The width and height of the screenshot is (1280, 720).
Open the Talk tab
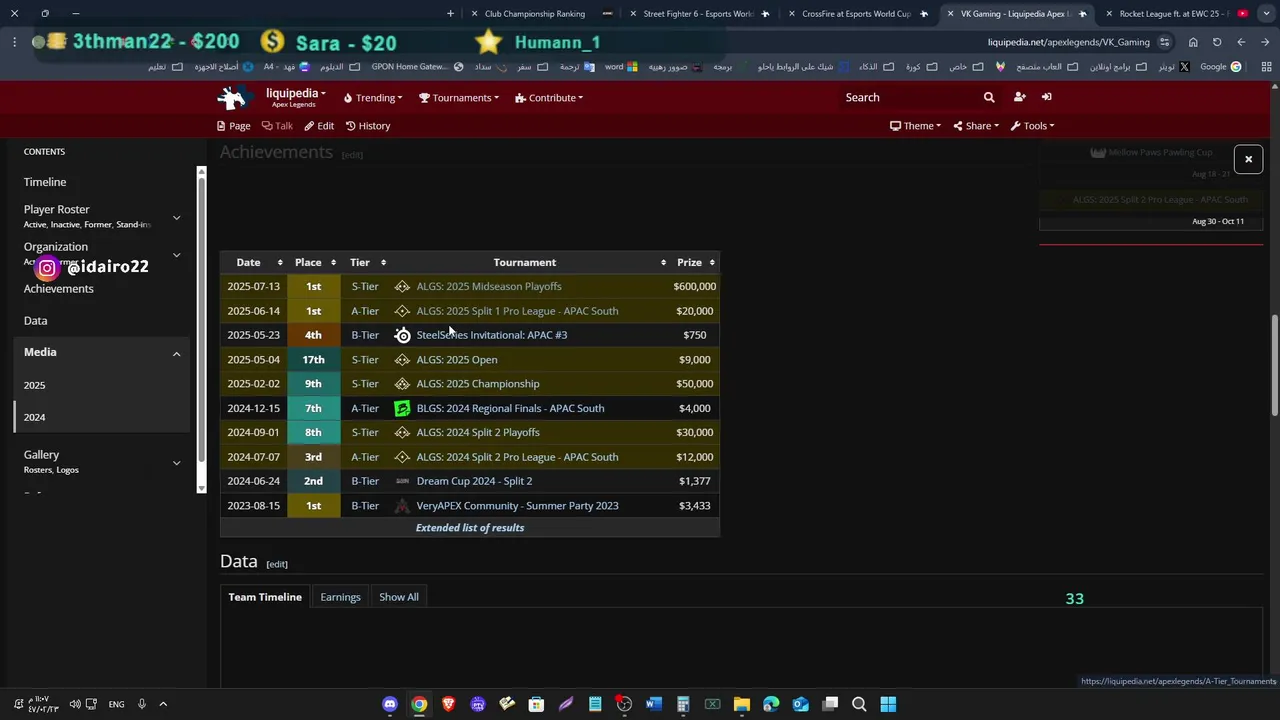click(277, 126)
